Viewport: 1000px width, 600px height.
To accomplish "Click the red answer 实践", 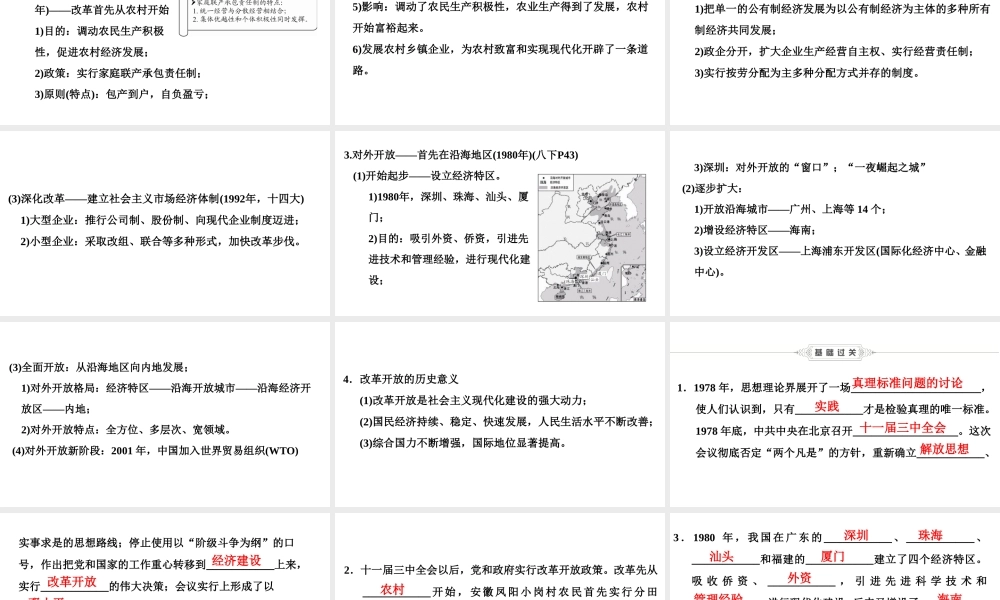I will [827, 407].
